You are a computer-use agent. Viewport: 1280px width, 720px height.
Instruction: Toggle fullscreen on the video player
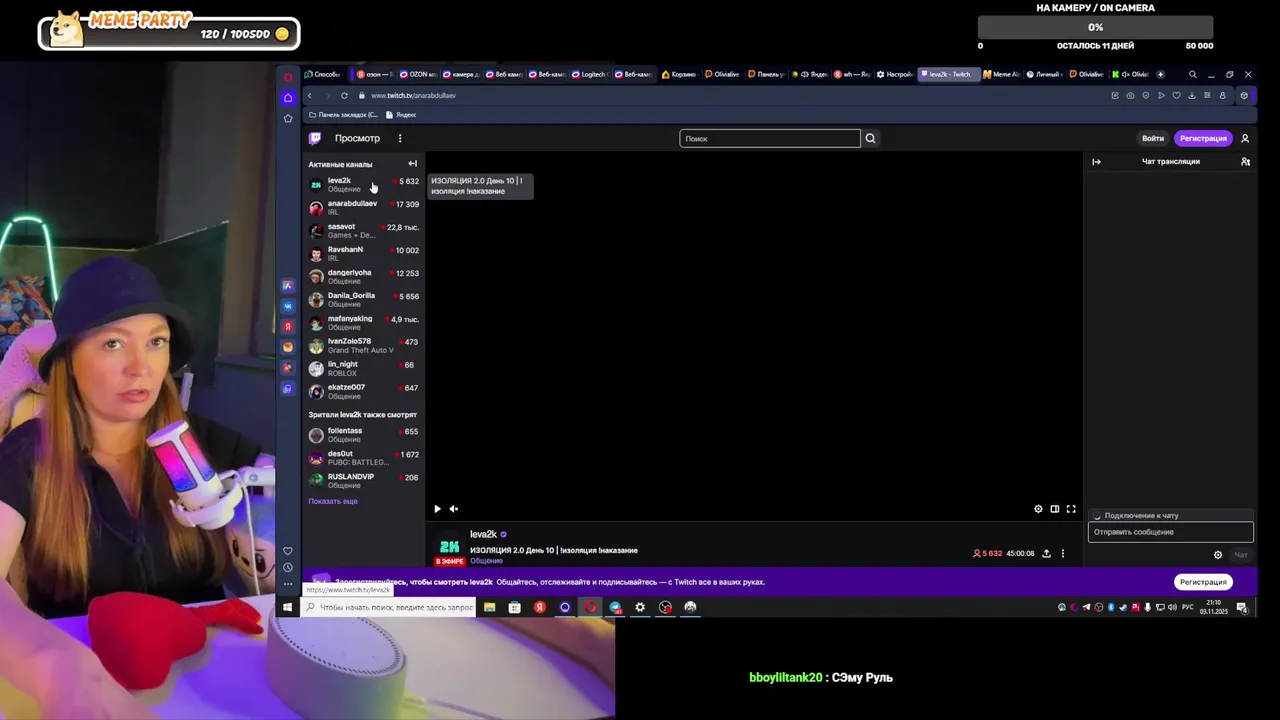1071,509
